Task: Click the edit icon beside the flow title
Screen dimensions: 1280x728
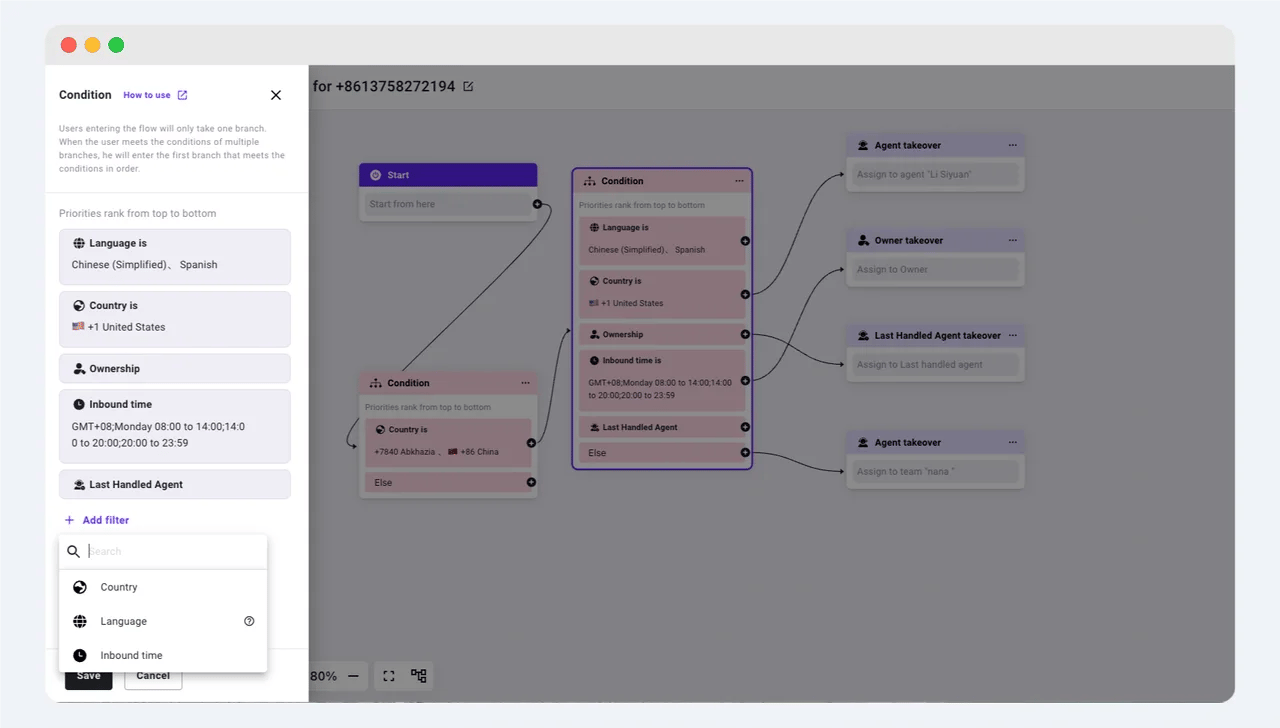Action: tap(468, 86)
